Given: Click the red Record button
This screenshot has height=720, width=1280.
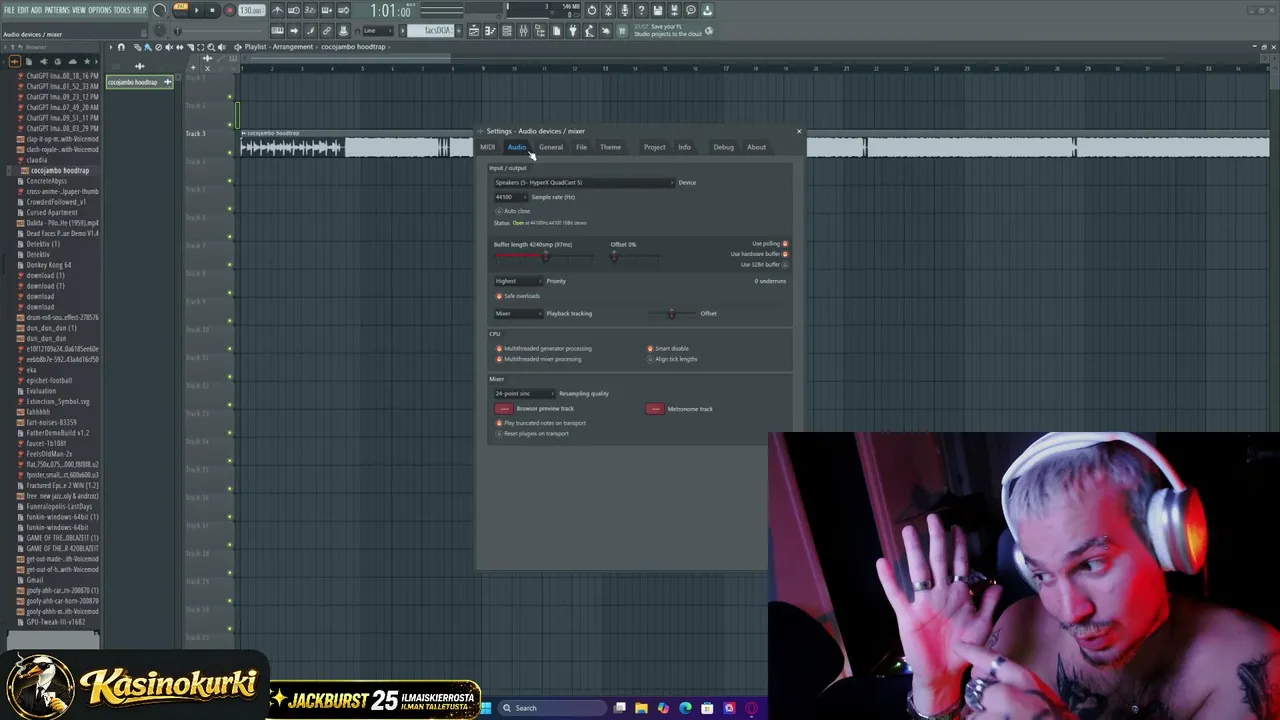Looking at the screenshot, I should [229, 10].
